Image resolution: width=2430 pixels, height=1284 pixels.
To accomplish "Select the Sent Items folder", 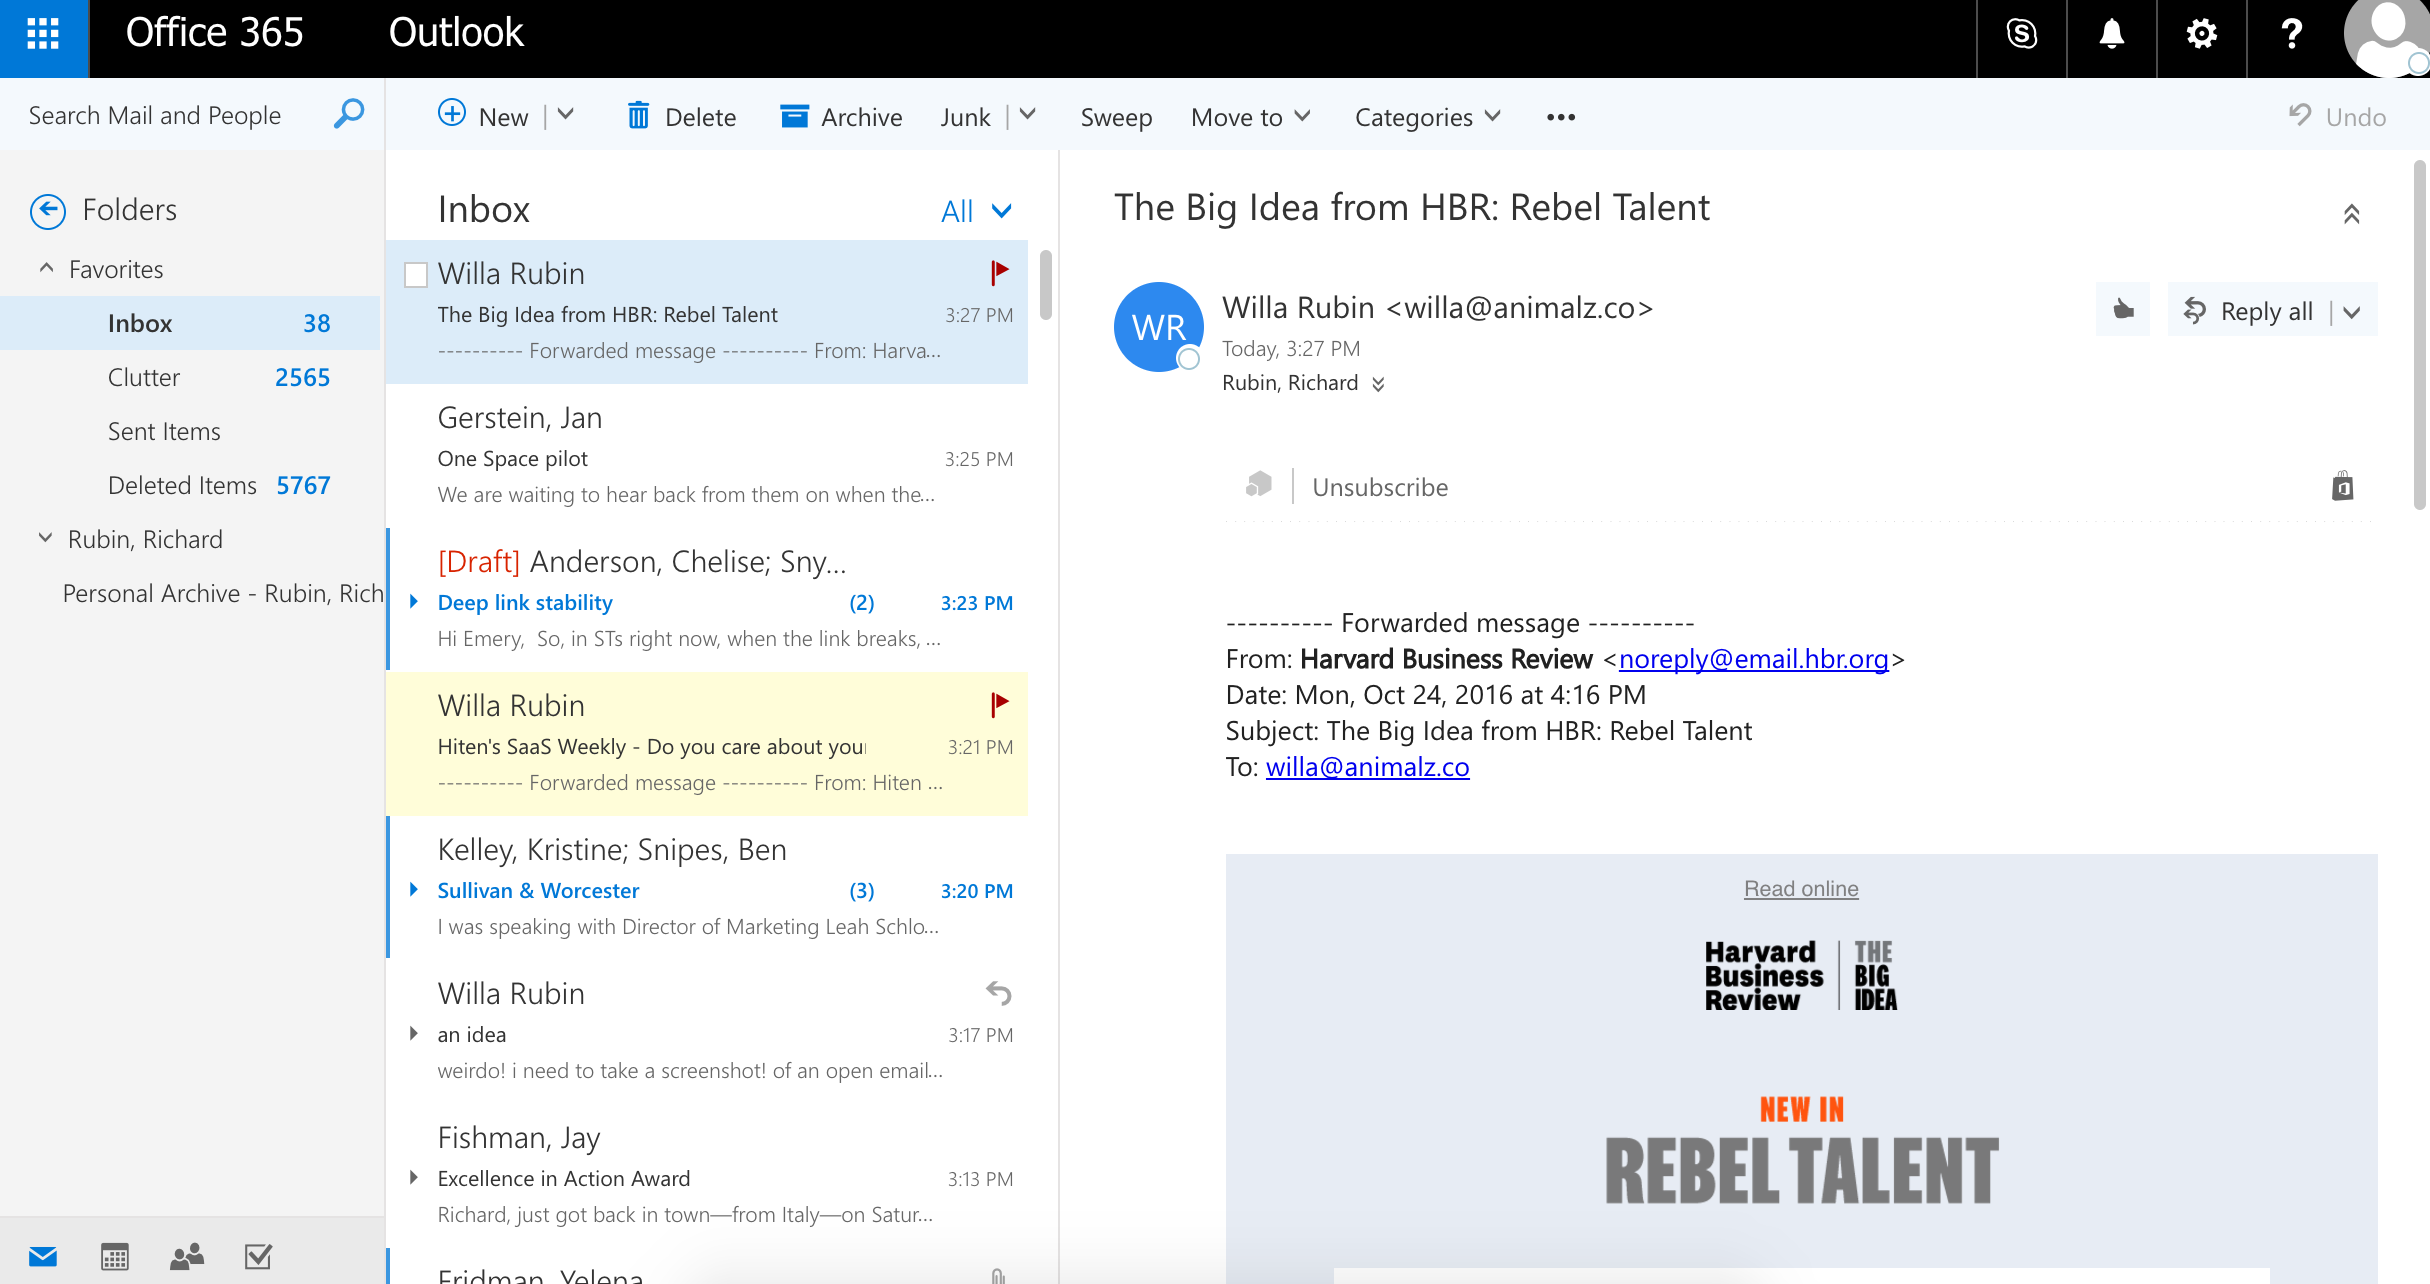I will pos(190,431).
